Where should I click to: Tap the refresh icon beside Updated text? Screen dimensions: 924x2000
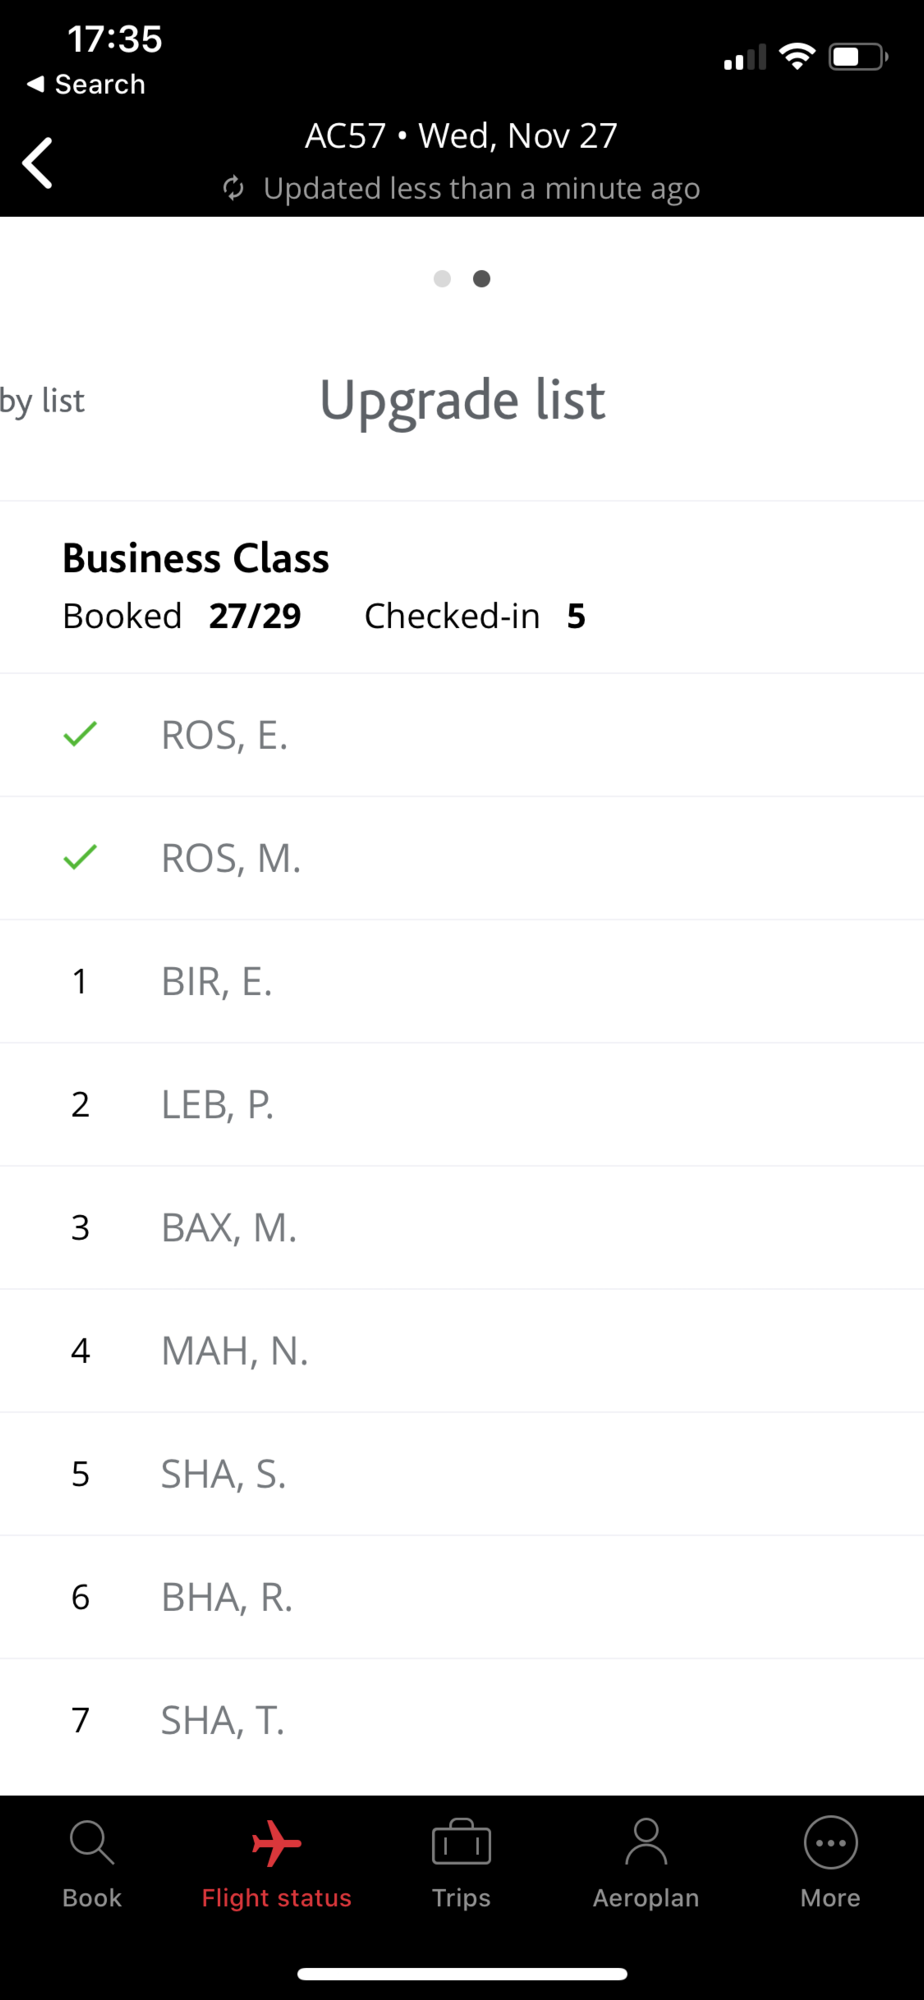click(x=233, y=188)
